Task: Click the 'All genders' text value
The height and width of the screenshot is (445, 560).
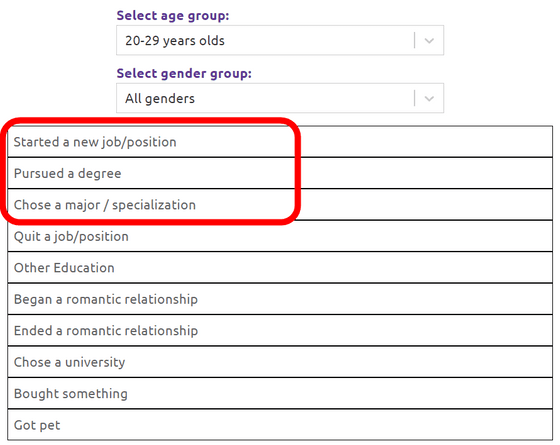Action: (x=160, y=99)
